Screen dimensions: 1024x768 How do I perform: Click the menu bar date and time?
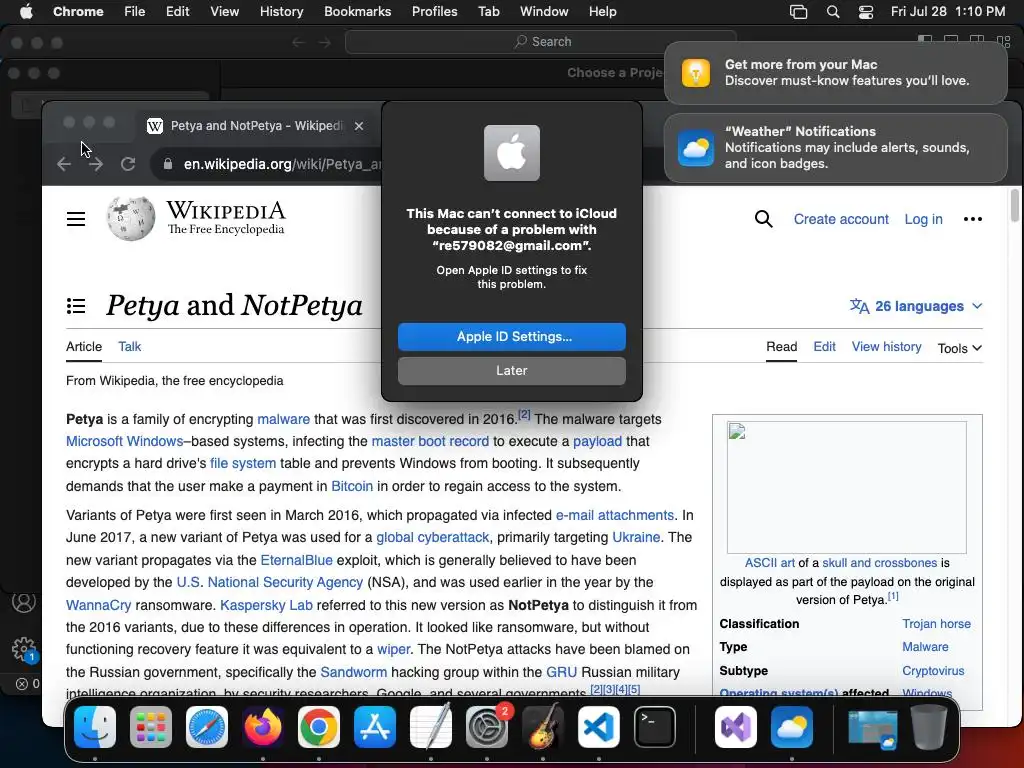[948, 12]
